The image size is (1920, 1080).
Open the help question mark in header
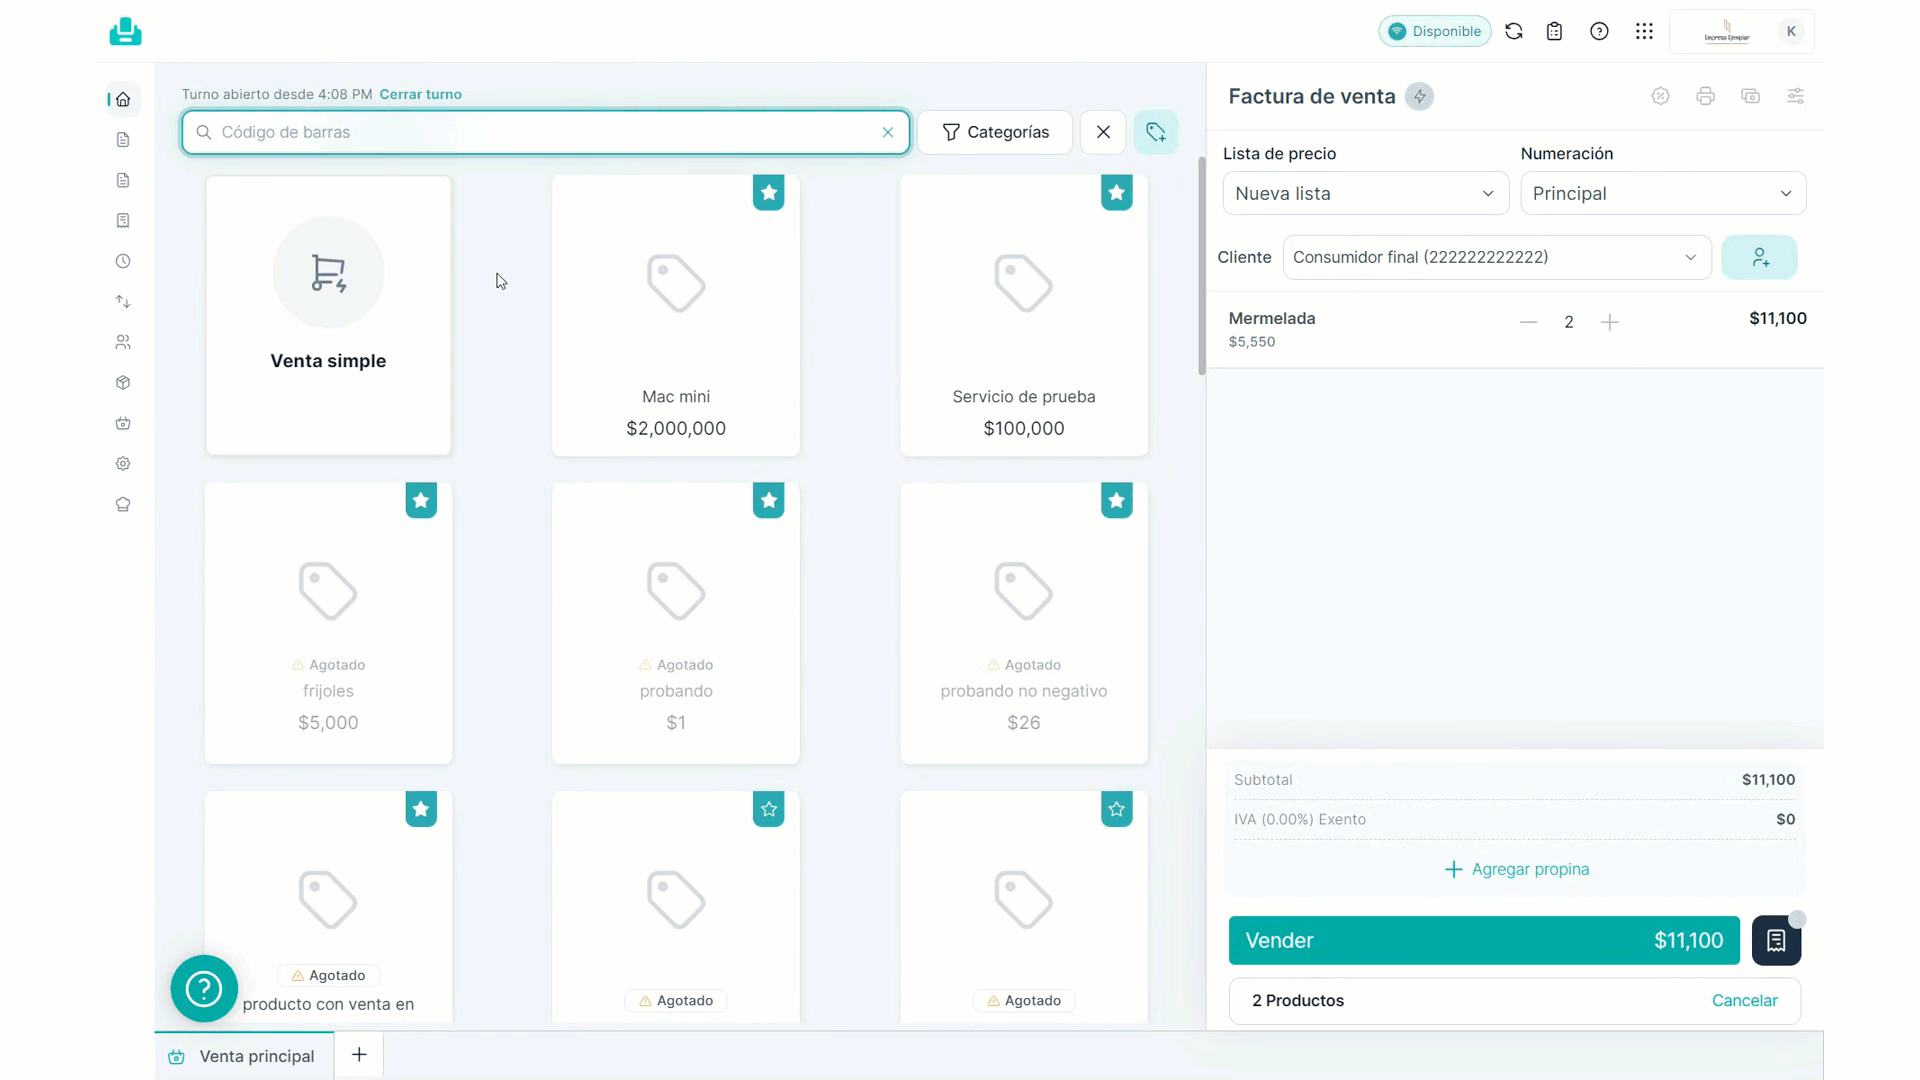tap(1599, 31)
